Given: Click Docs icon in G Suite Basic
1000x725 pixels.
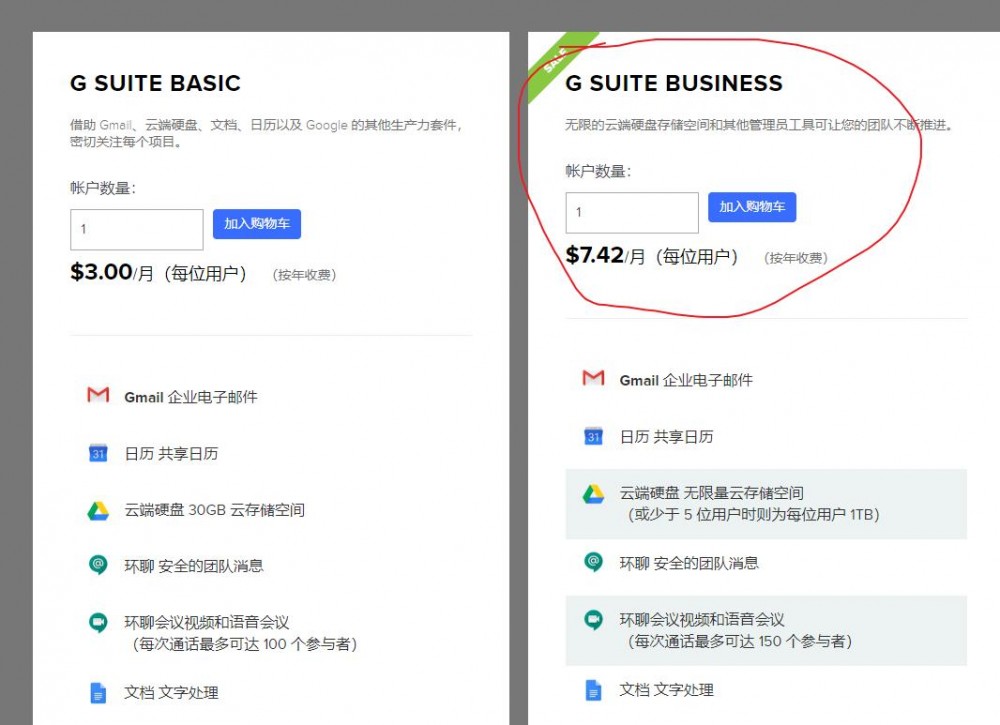Looking at the screenshot, I should [98, 692].
